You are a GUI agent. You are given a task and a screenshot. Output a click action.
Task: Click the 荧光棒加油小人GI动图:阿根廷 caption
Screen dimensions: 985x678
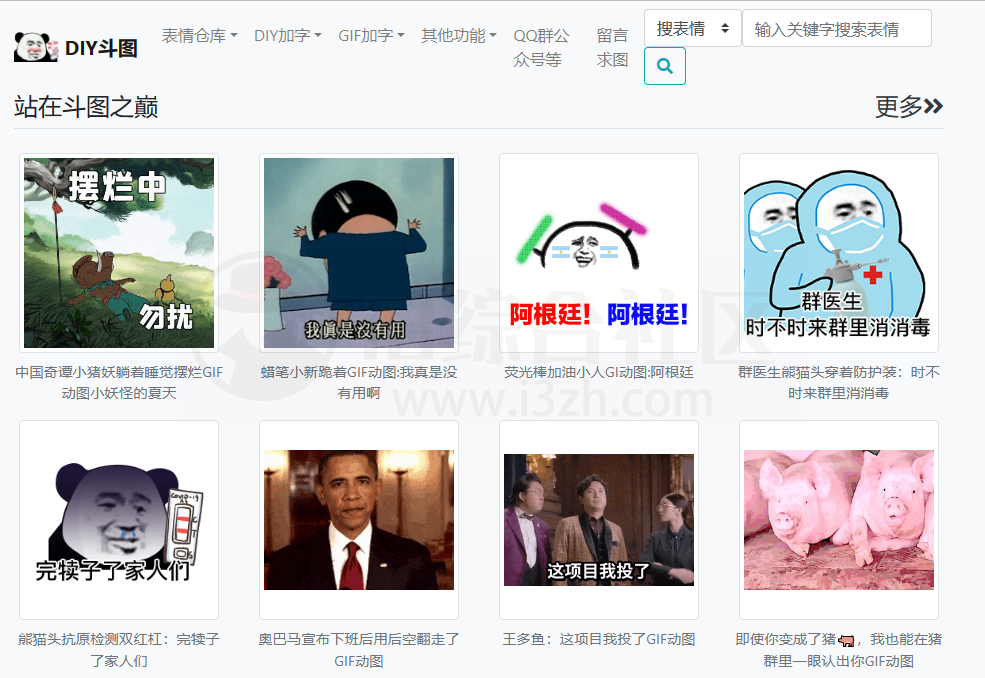pos(599,372)
